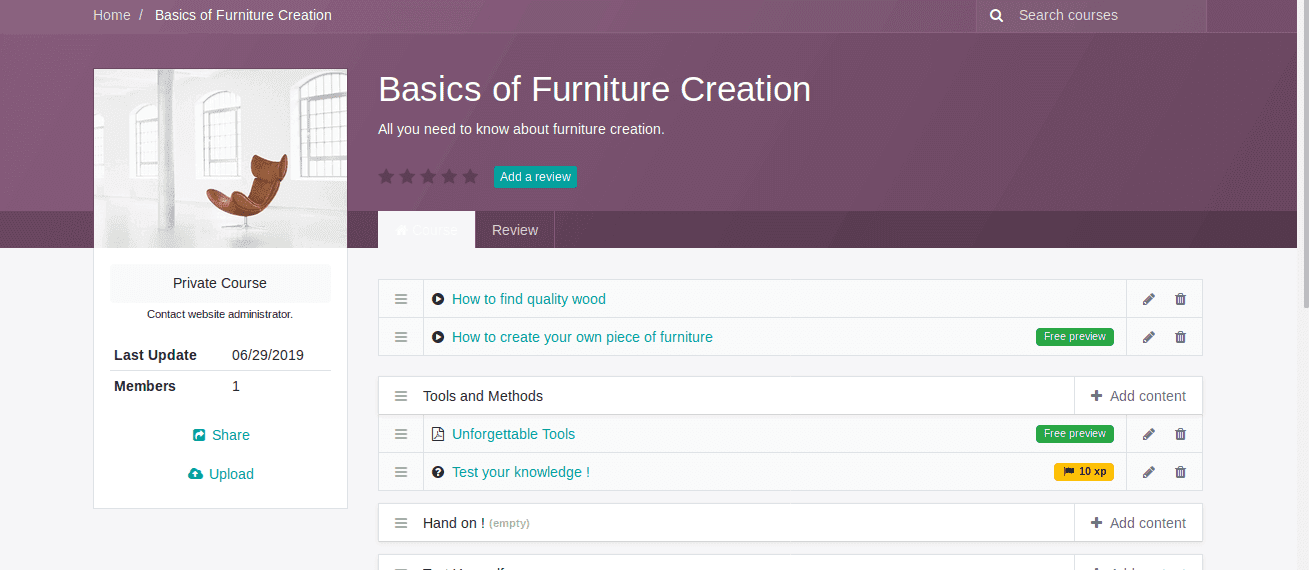Viewport: 1309px width, 570px height.
Task: Click the Search courses input field
Action: tap(1107, 15)
